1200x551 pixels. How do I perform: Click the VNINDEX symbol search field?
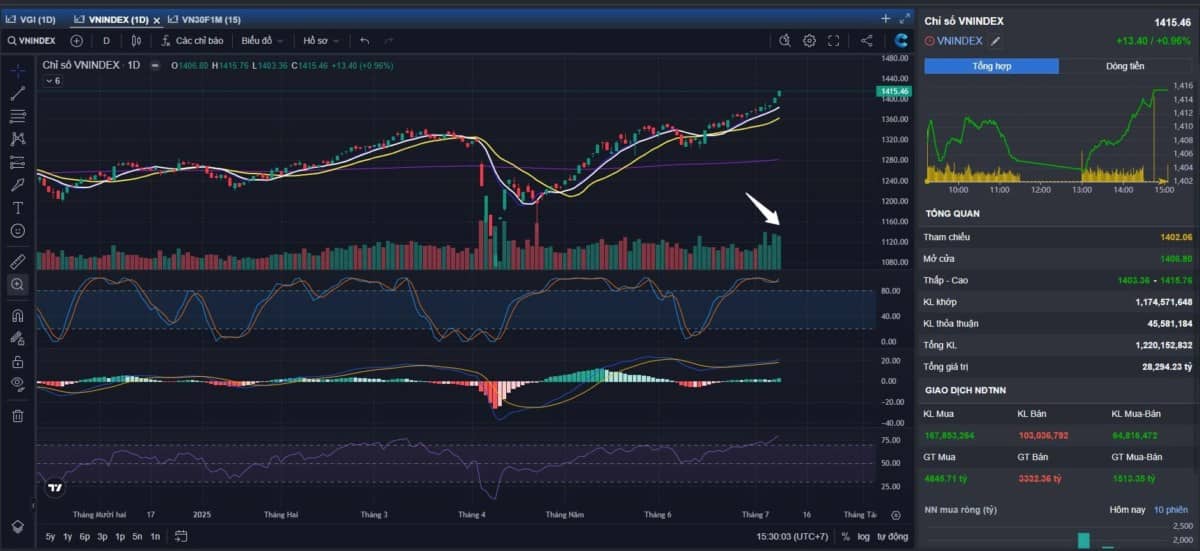(32, 41)
